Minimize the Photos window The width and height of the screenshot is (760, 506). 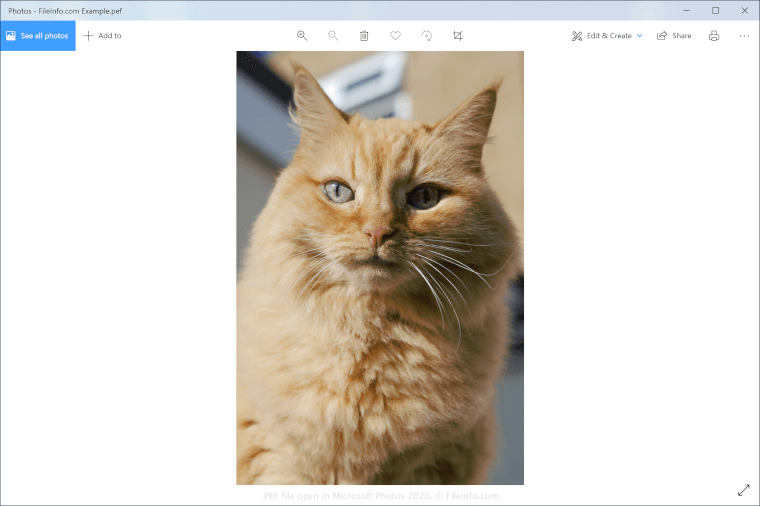[x=688, y=10]
